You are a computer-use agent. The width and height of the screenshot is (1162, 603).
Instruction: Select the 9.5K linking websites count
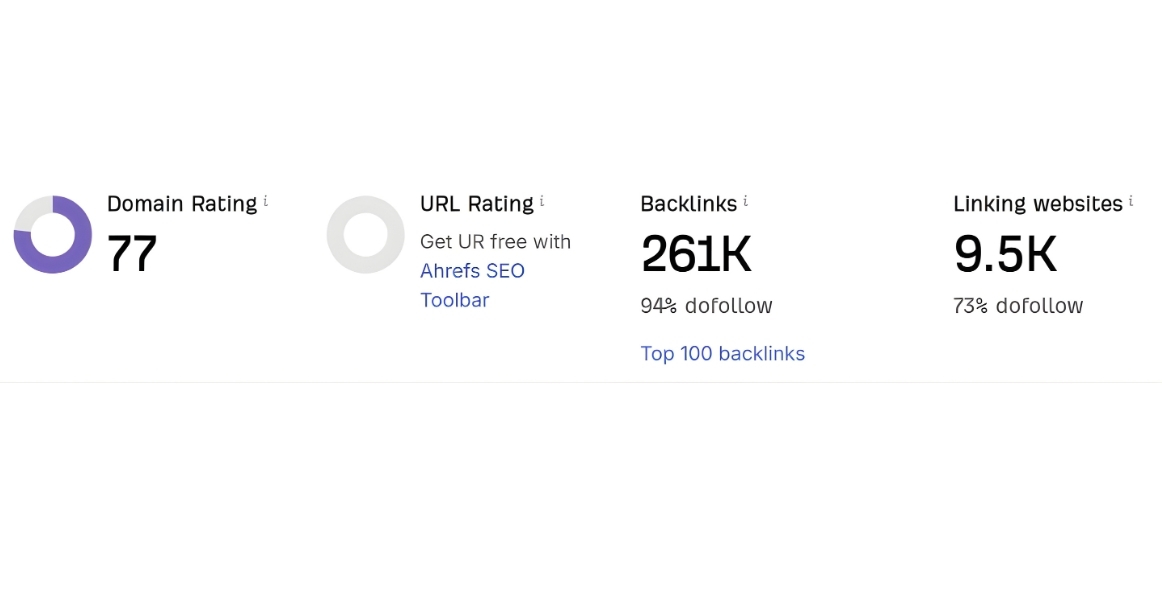[1004, 254]
